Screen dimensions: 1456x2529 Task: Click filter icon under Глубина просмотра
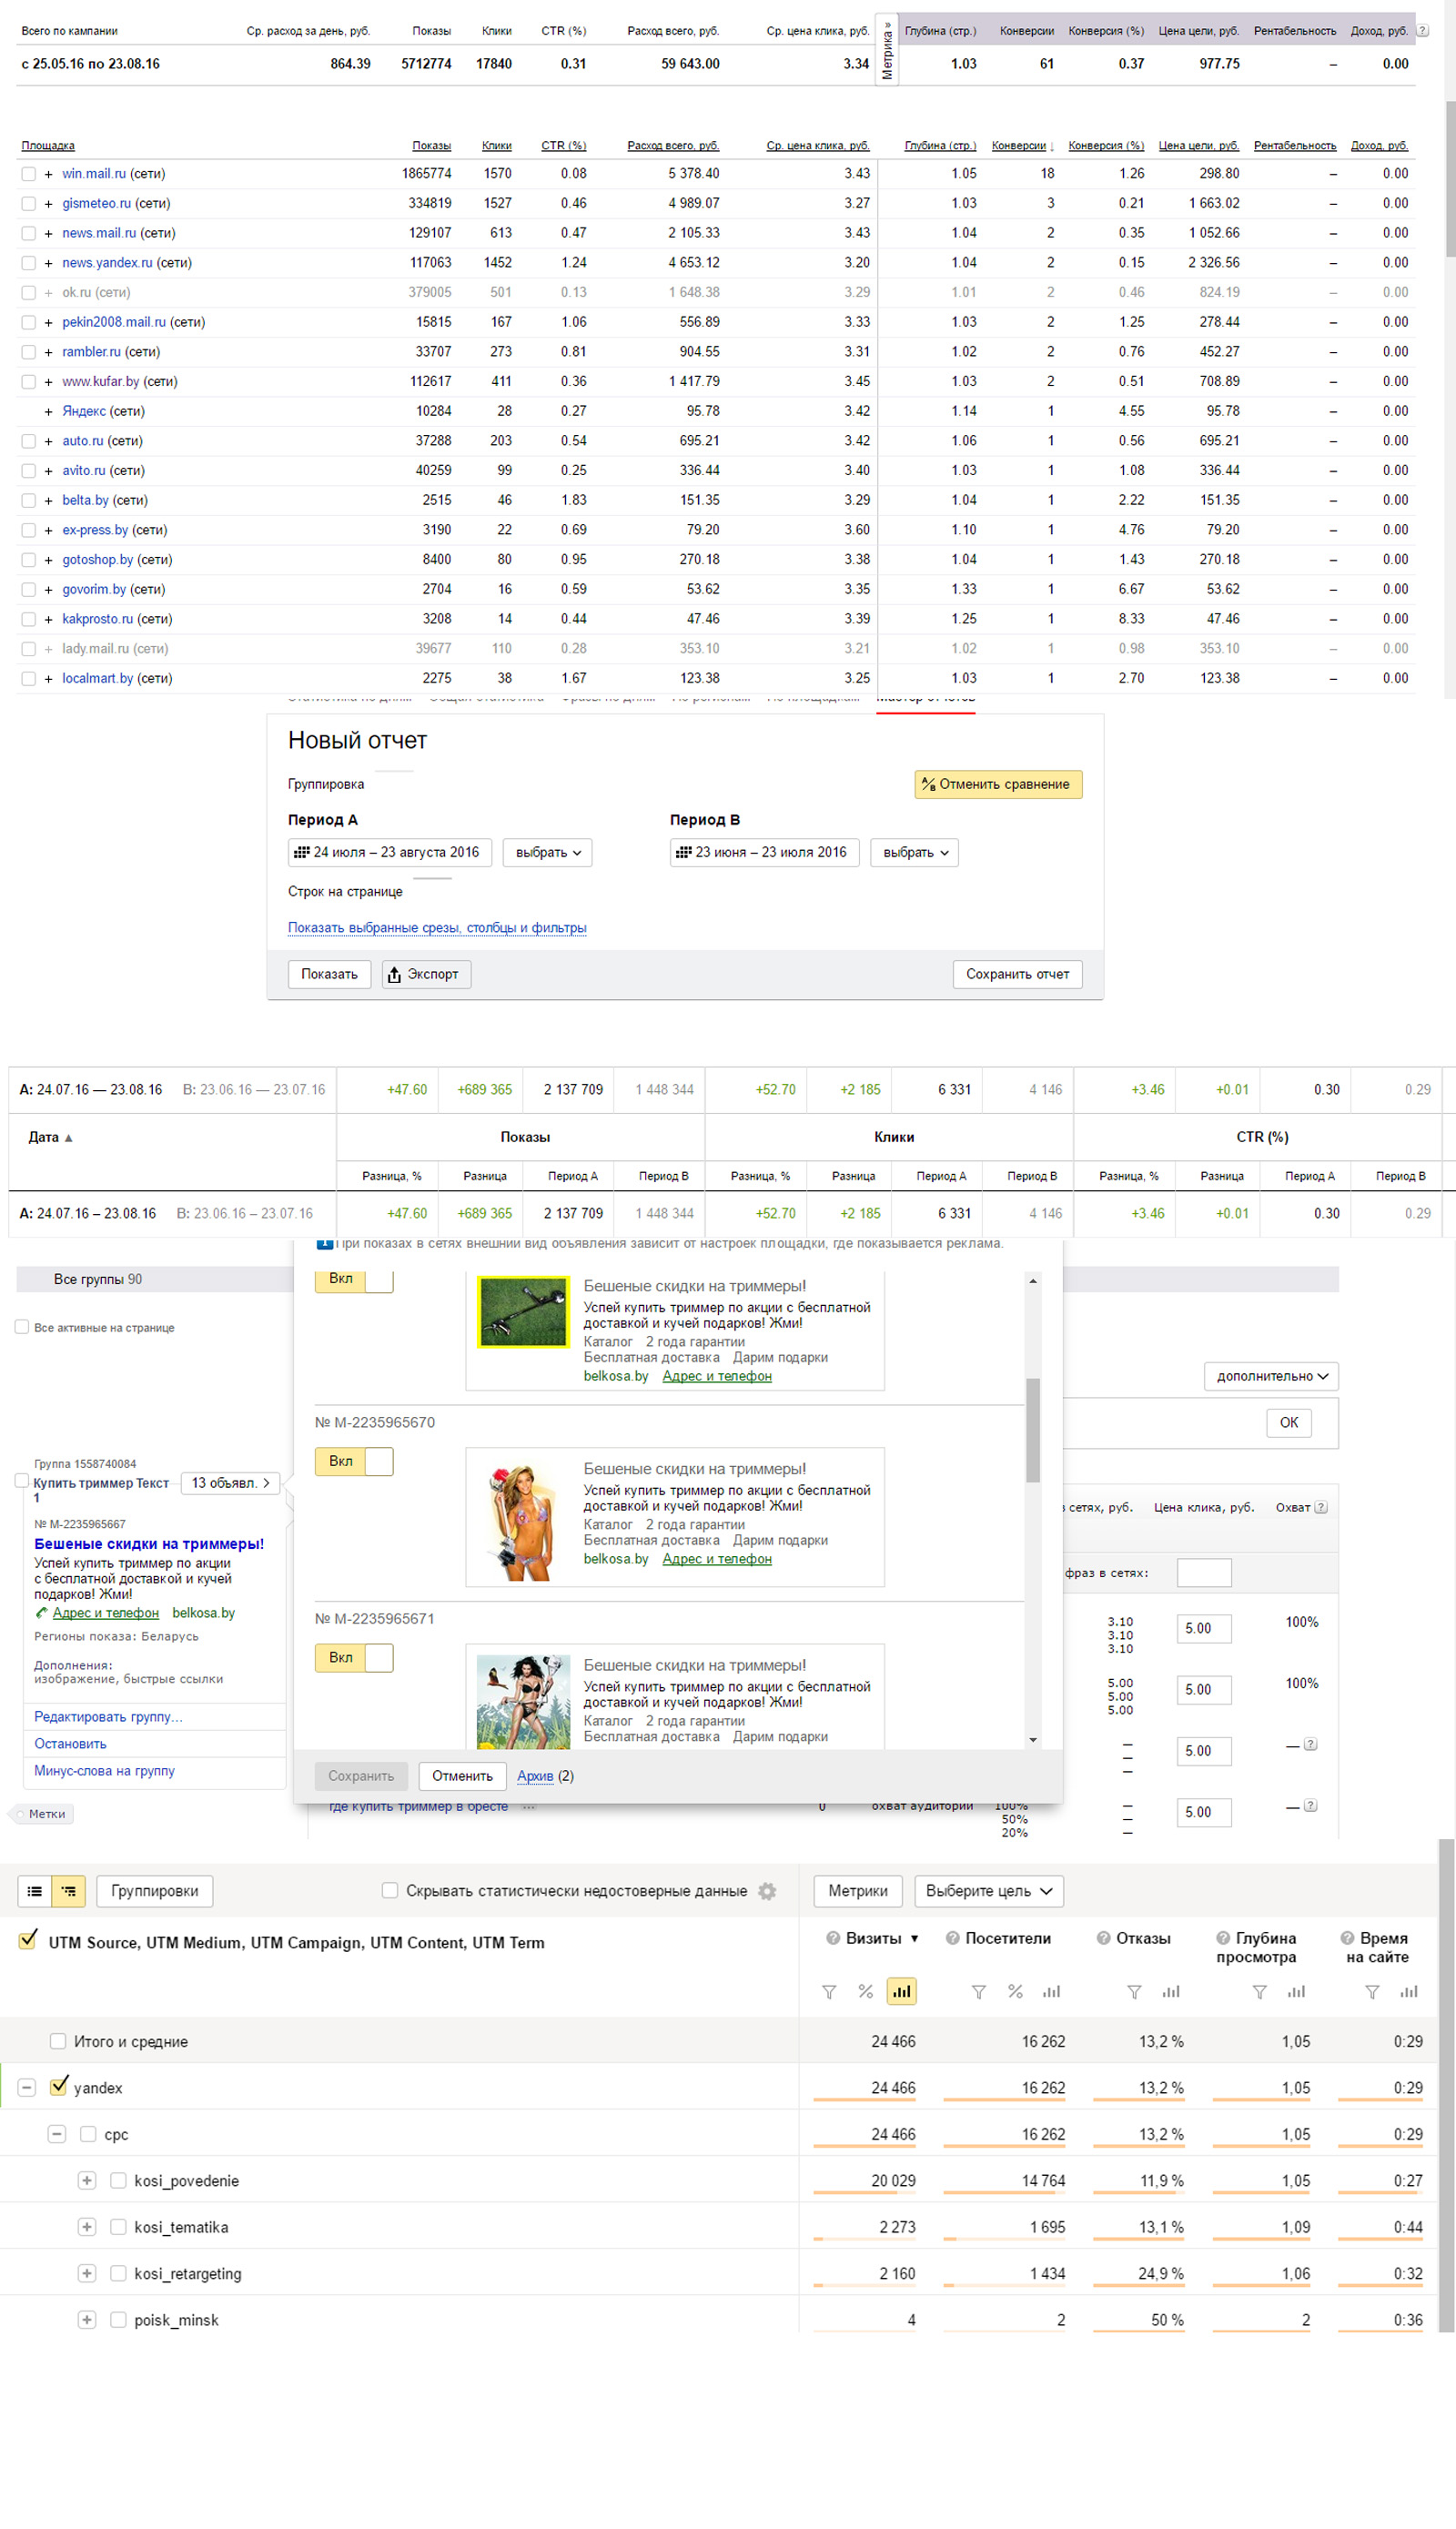point(1260,1991)
